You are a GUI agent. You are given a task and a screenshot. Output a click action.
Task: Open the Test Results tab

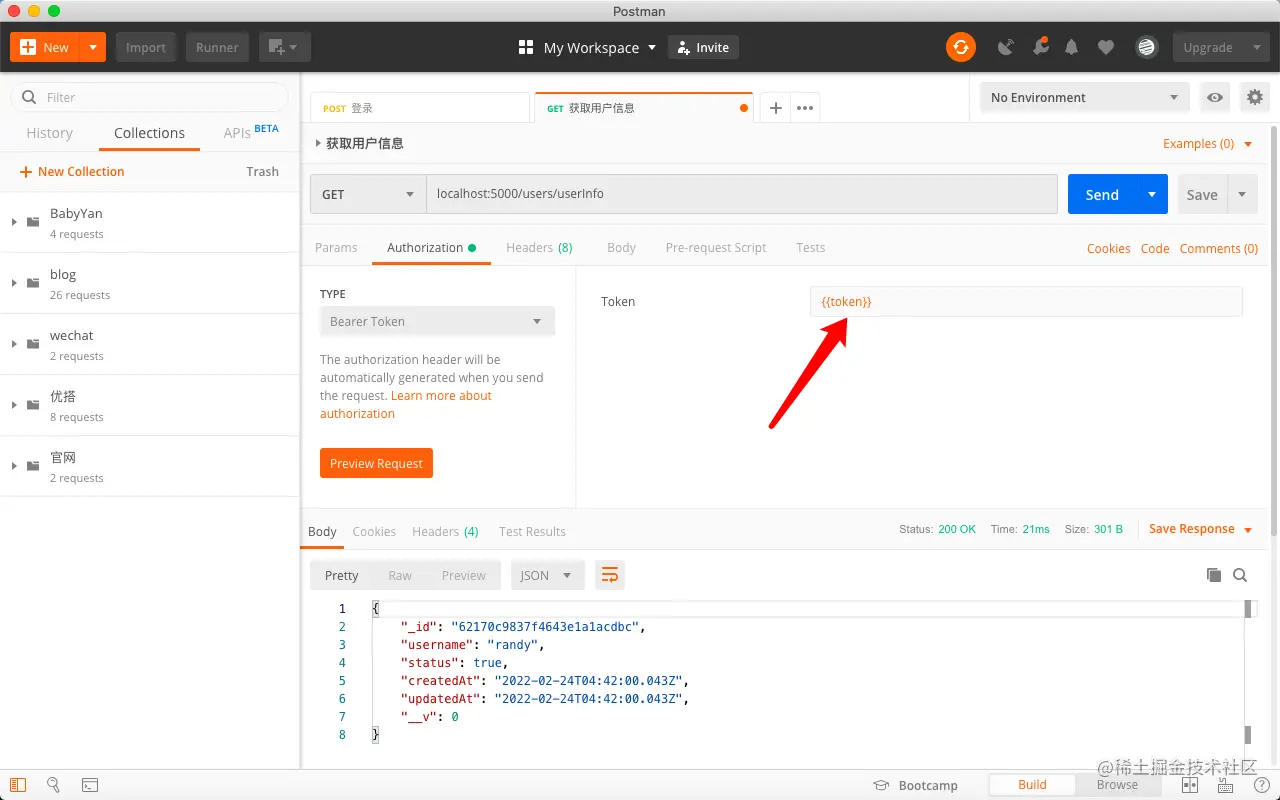pos(532,531)
